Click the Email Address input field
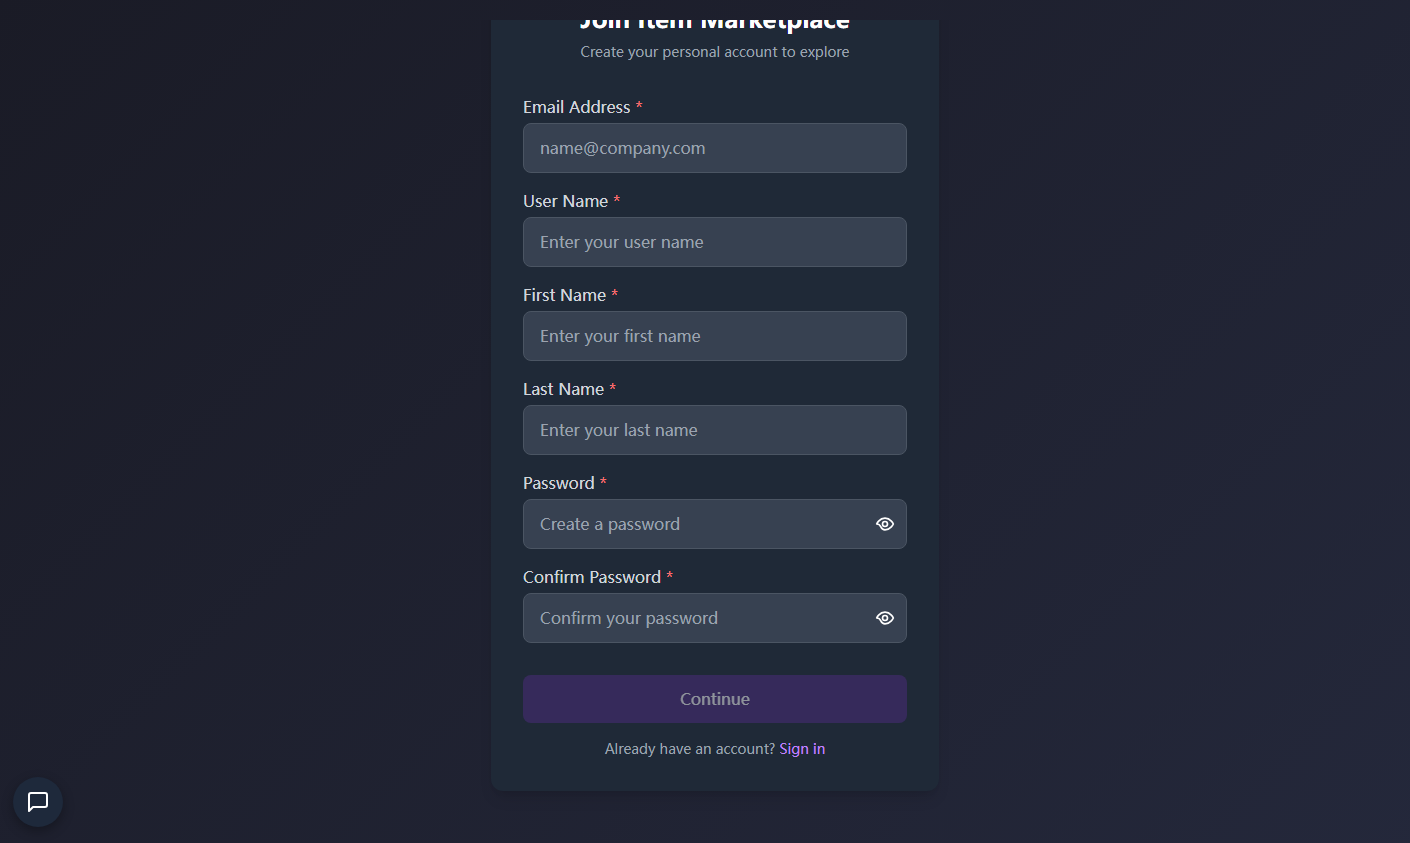 point(714,148)
